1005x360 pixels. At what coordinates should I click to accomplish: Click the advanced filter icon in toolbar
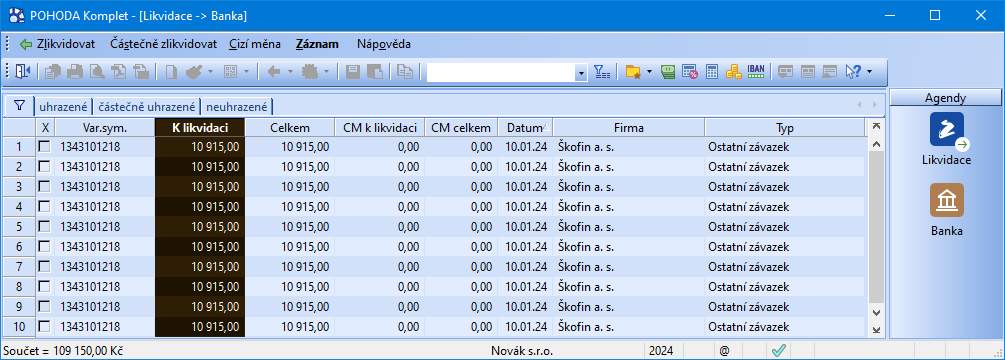click(x=602, y=72)
